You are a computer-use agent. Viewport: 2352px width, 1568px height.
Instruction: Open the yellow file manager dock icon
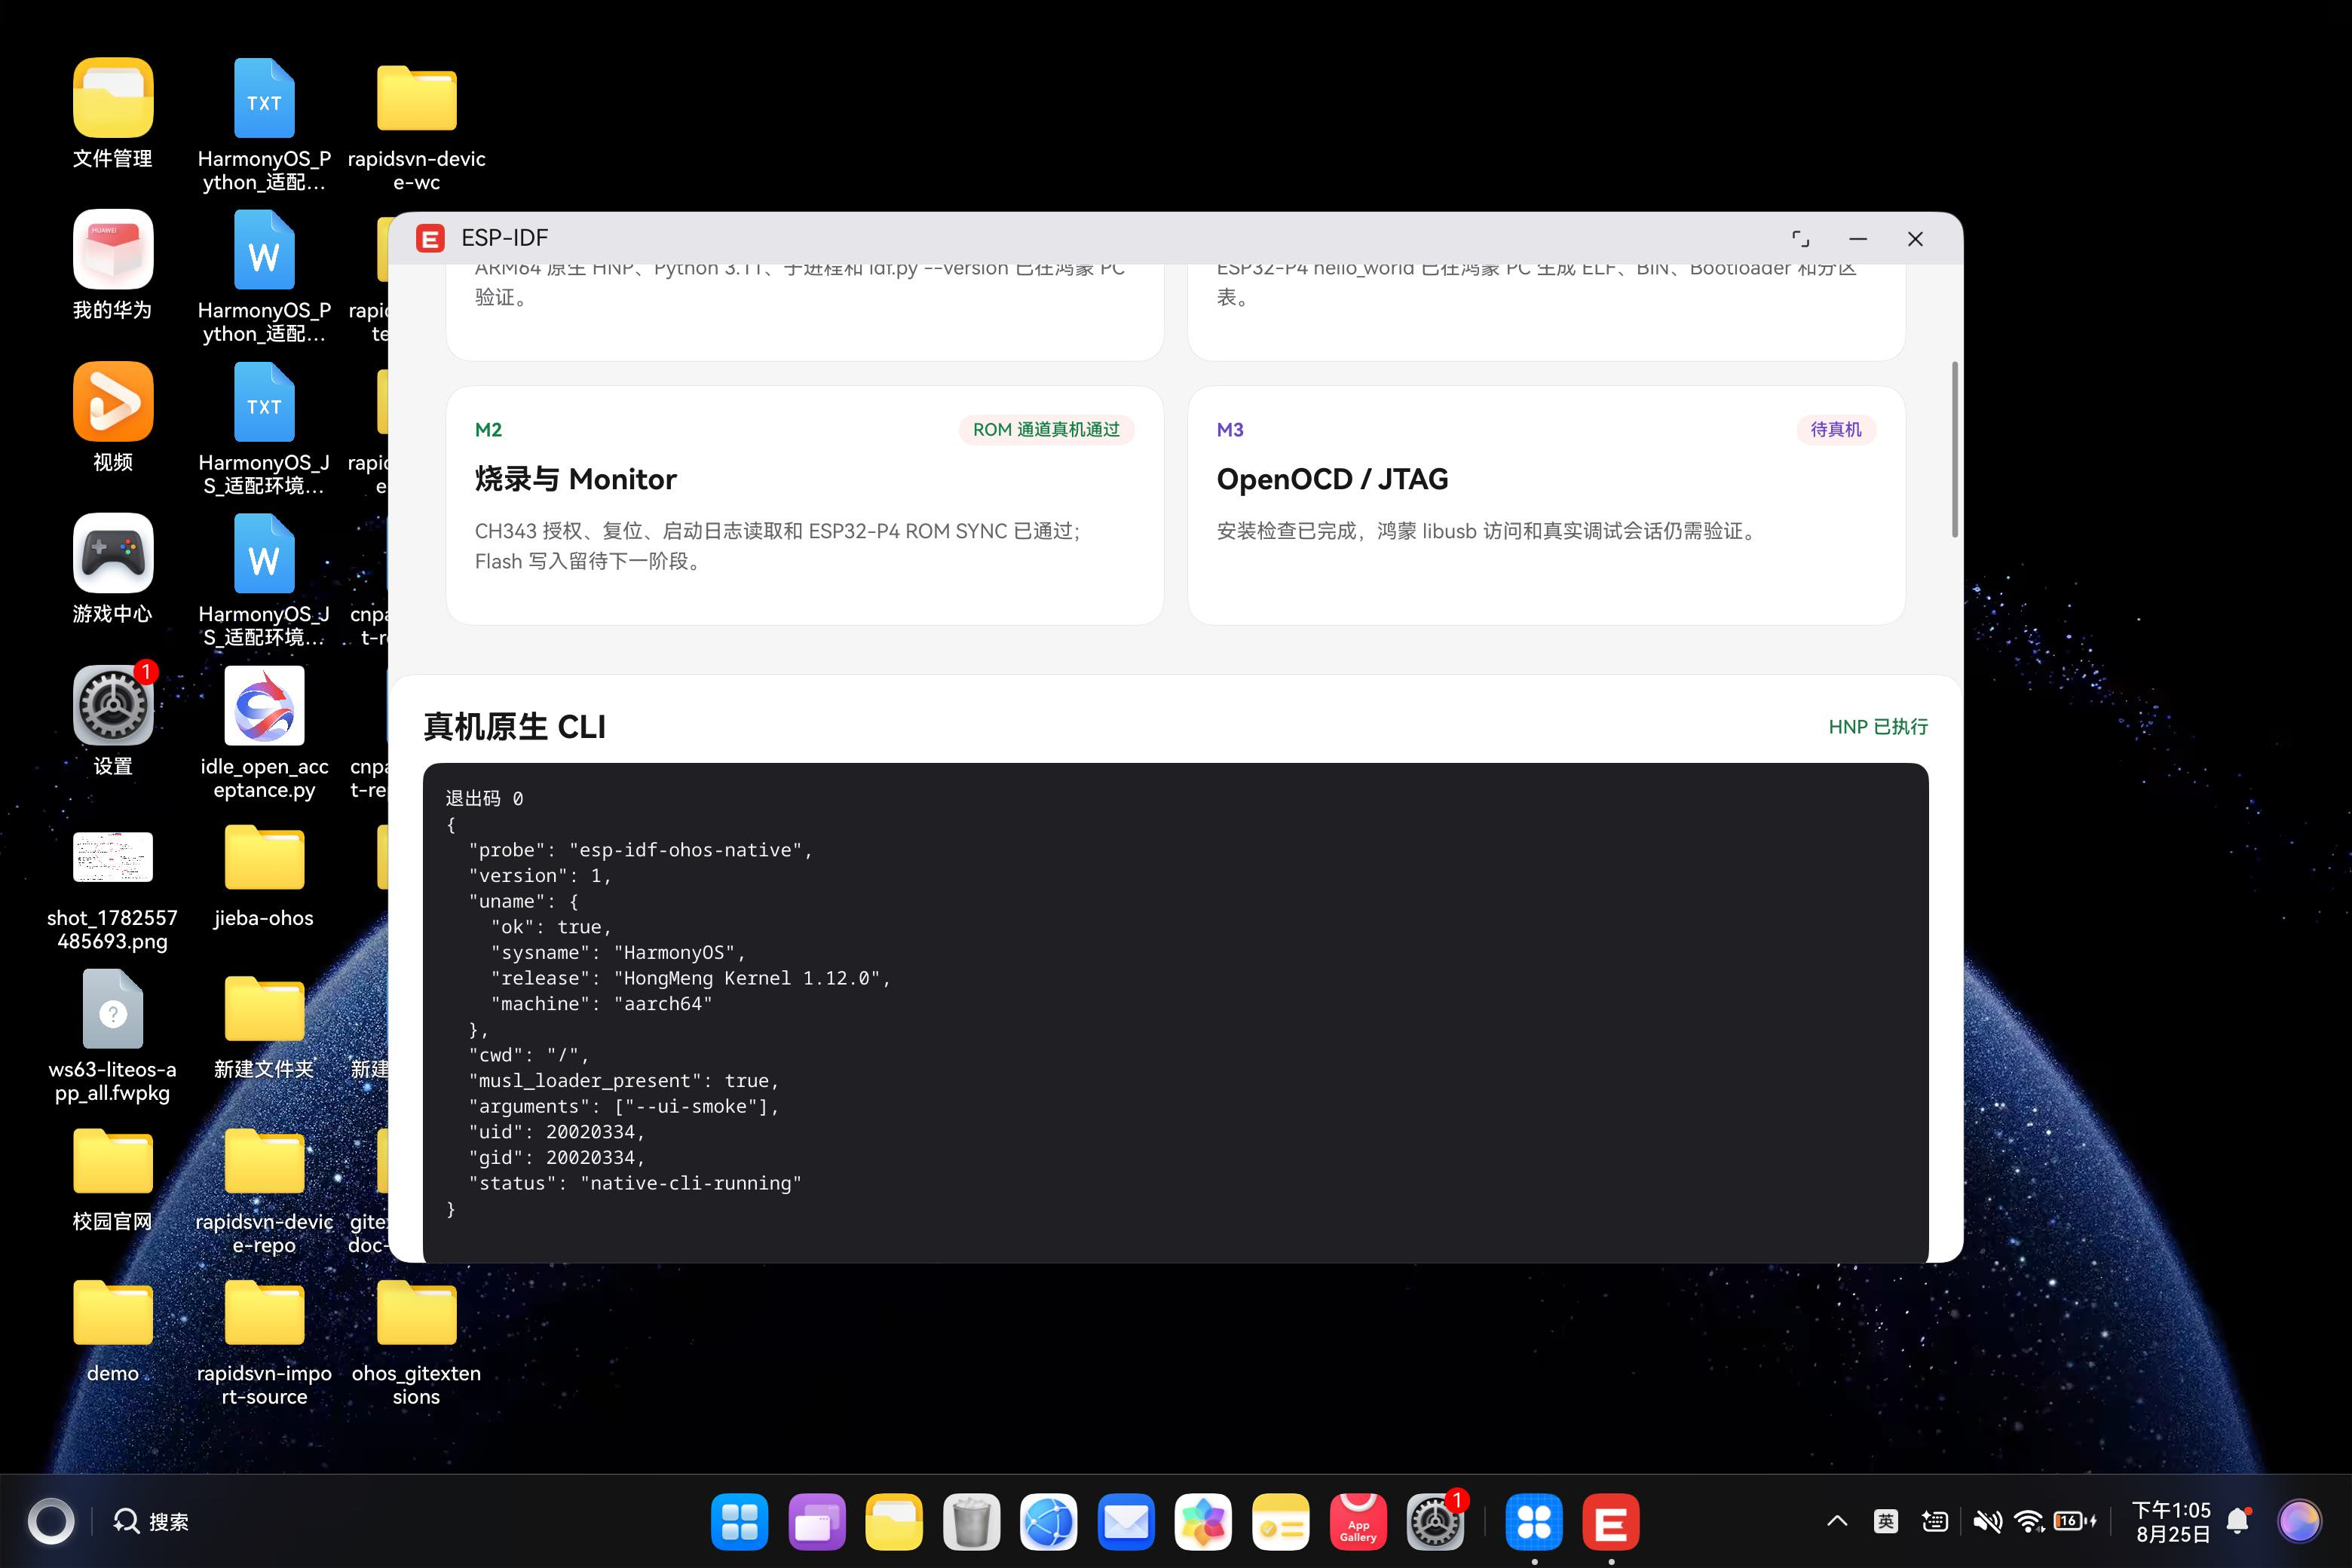coord(894,1522)
